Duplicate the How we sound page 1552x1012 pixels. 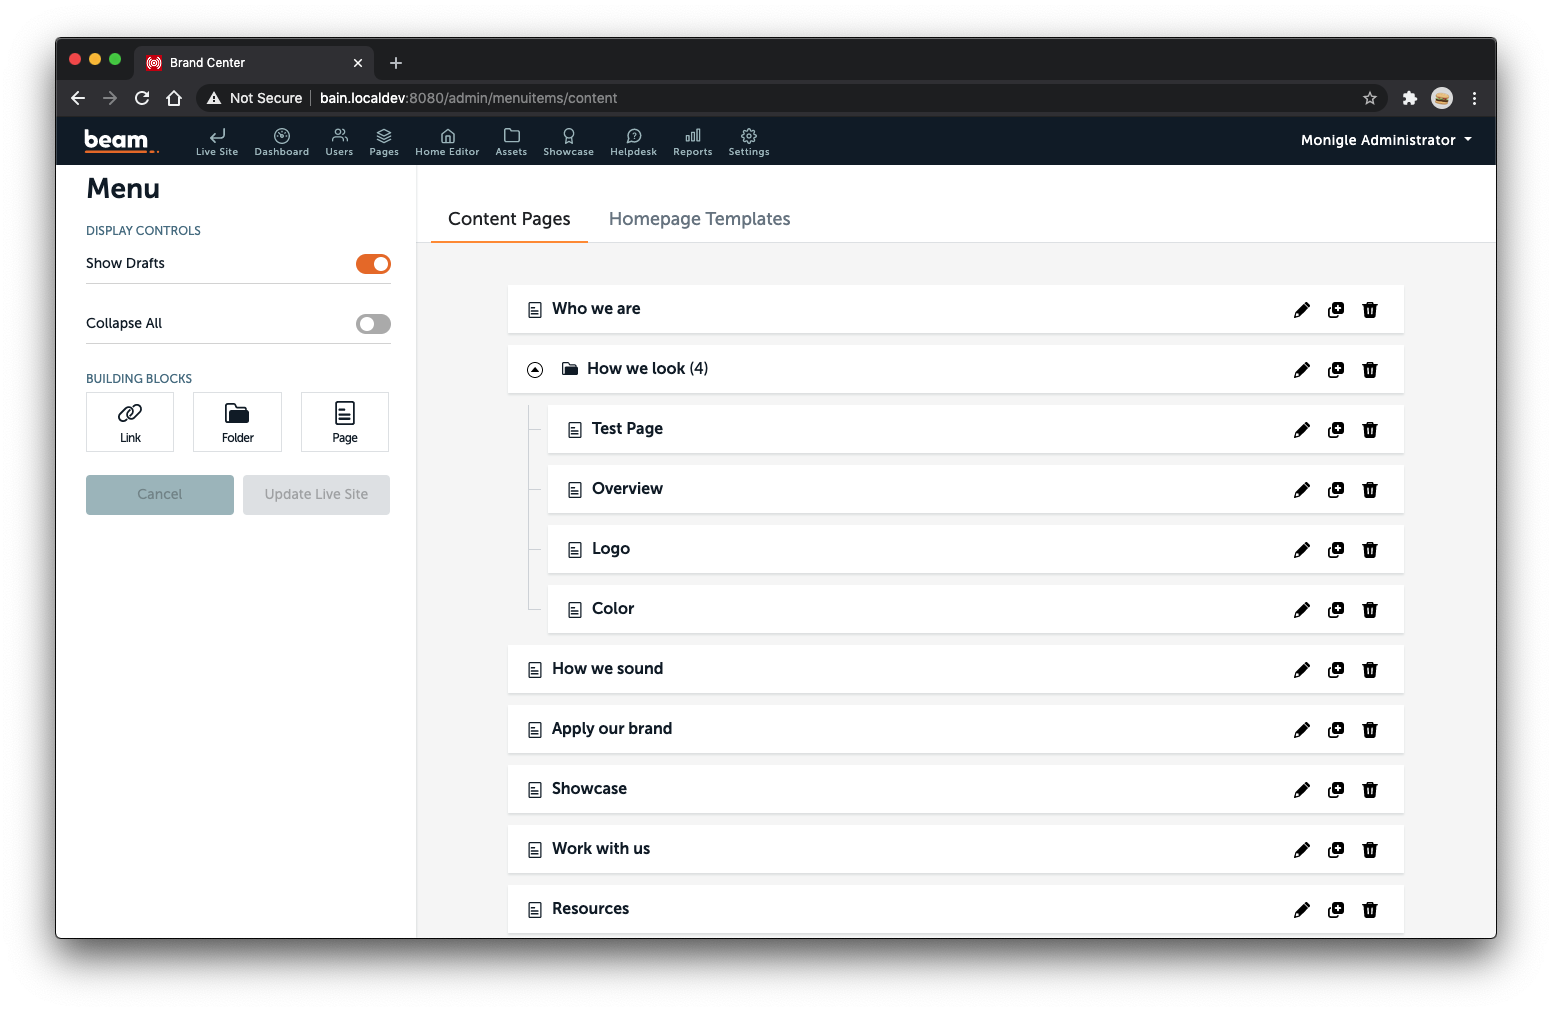pos(1336,670)
